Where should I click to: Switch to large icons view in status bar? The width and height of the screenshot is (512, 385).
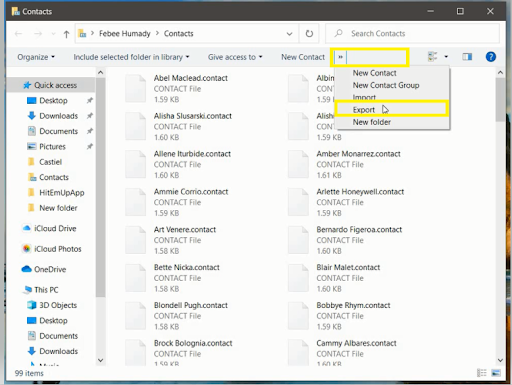(496, 373)
